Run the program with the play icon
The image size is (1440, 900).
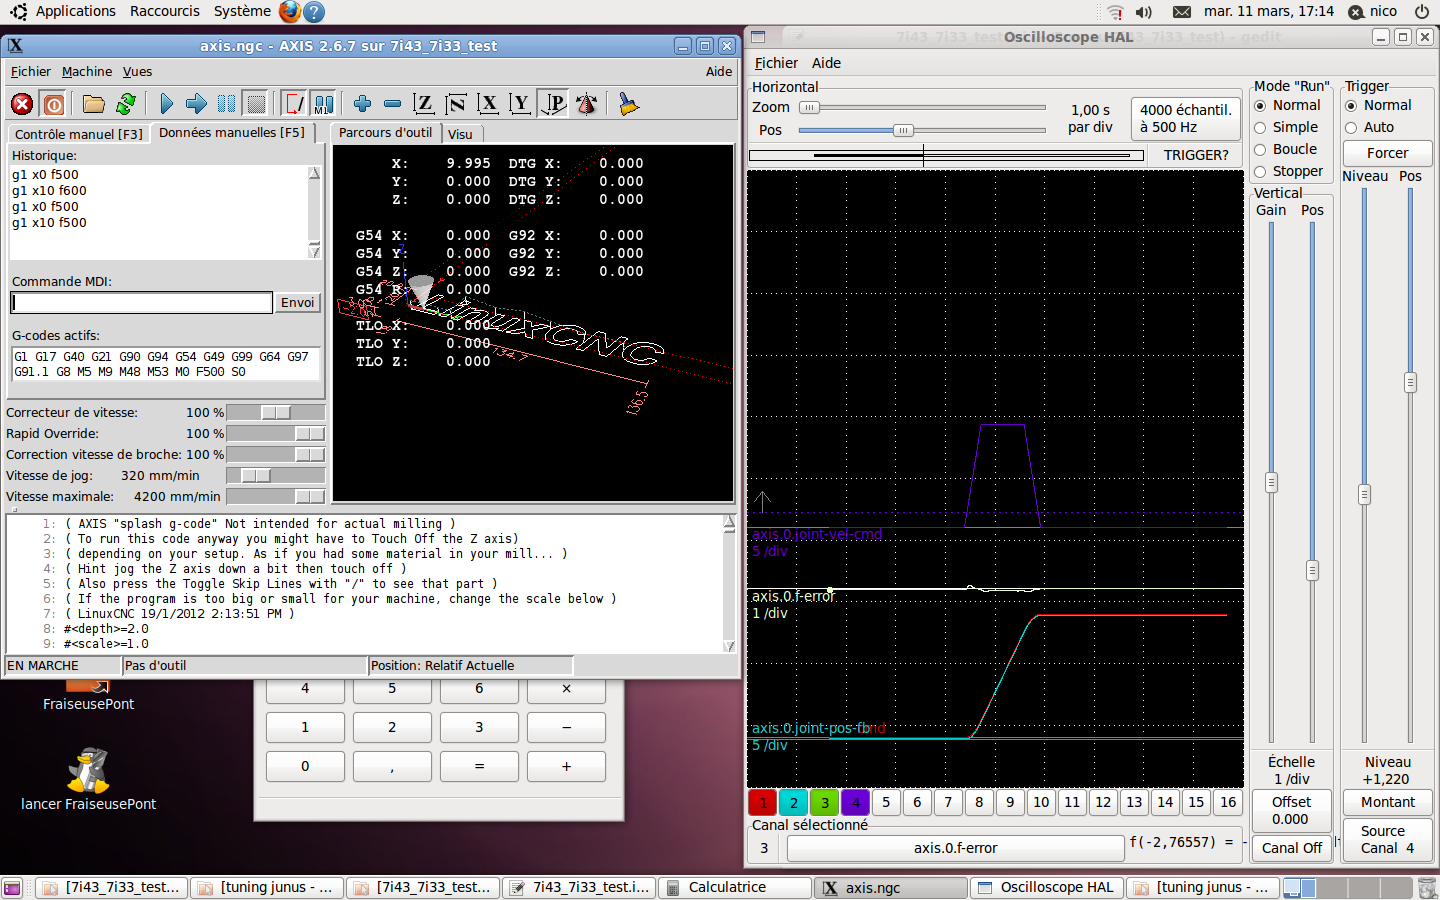tap(166, 104)
